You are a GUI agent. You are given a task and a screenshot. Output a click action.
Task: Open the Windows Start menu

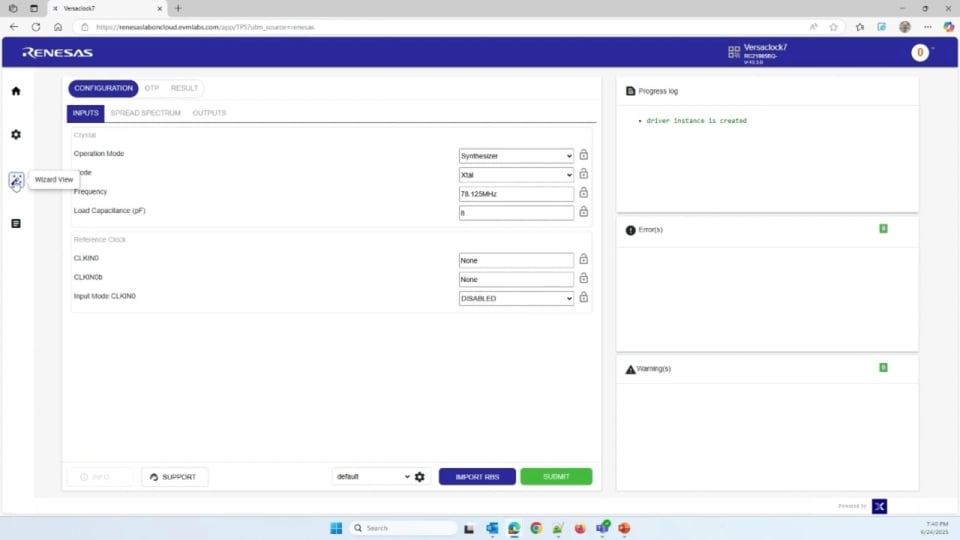[x=336, y=528]
